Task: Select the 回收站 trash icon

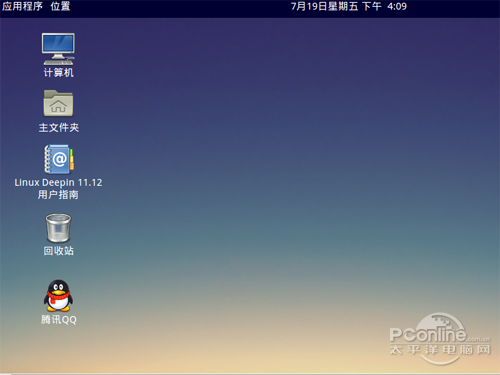Action: point(58,228)
